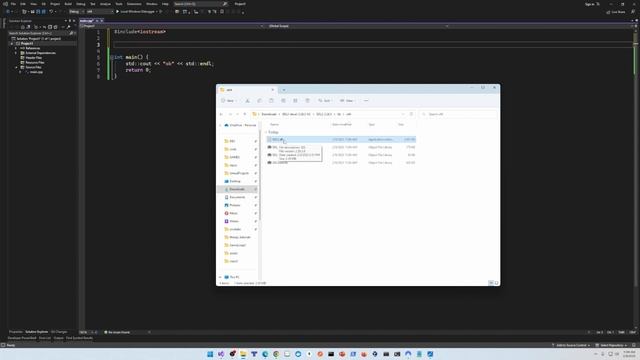Add a new tab in File Explorer
The image size is (640, 360).
(x=284, y=90)
